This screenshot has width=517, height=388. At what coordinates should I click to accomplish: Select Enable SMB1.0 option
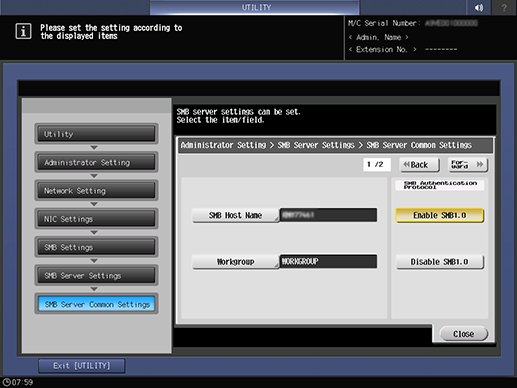click(x=440, y=215)
